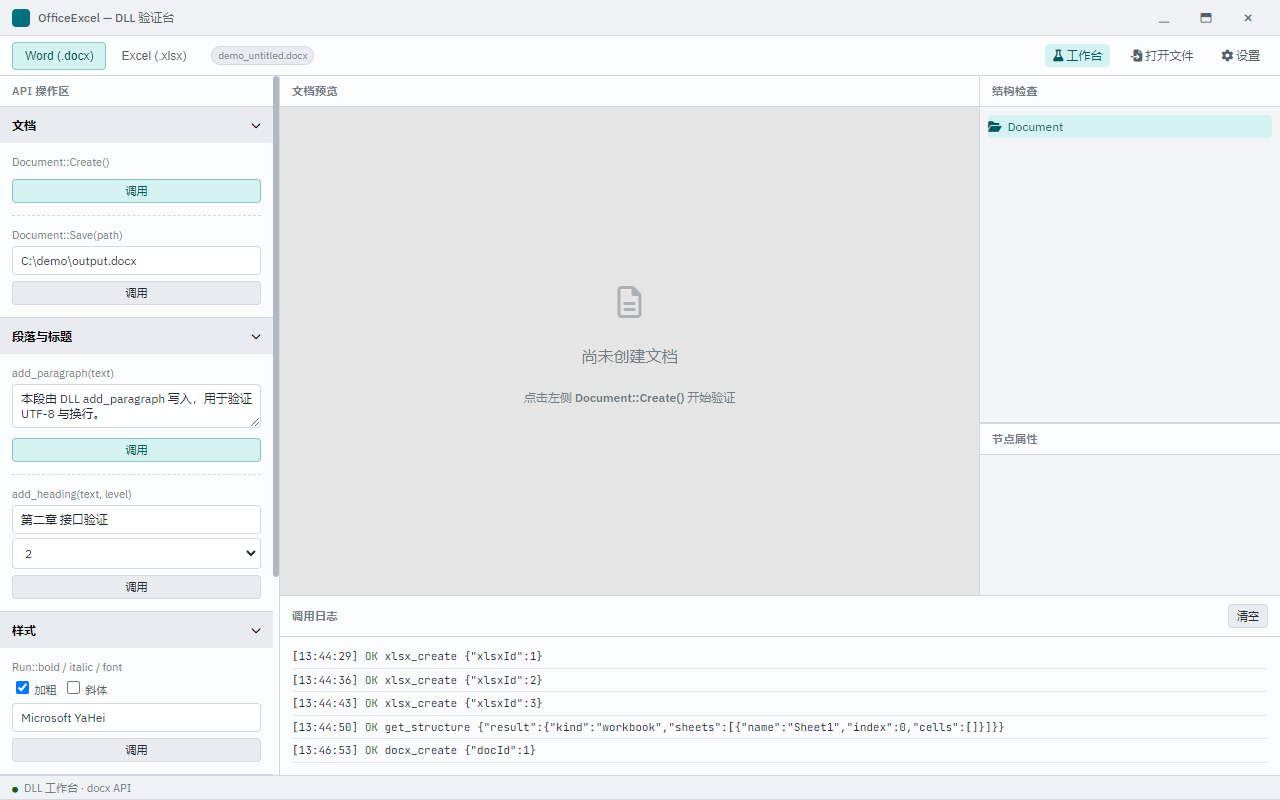Click the 结构检查 panel header
The width and height of the screenshot is (1280, 800).
pos(1130,91)
